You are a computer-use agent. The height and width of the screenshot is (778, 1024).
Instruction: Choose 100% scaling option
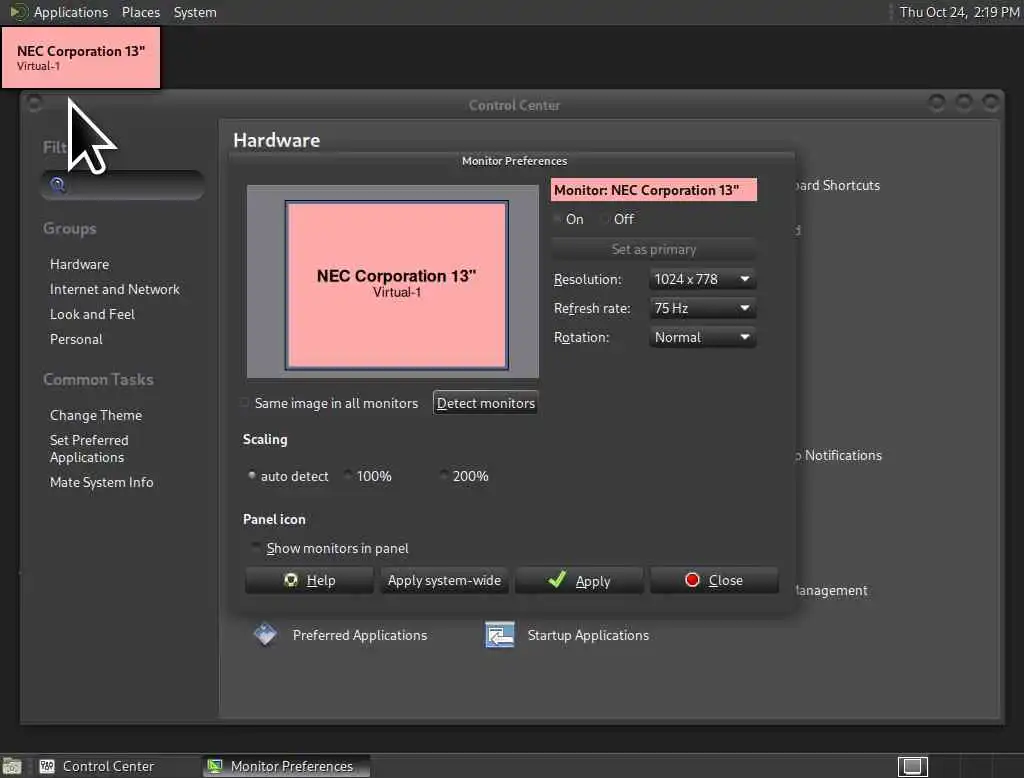347,476
